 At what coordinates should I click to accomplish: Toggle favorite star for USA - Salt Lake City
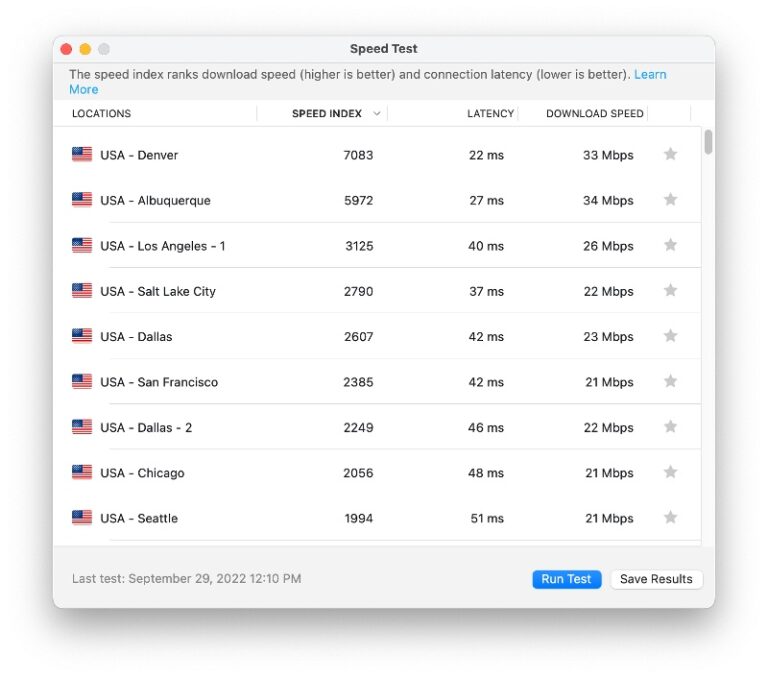(670, 291)
